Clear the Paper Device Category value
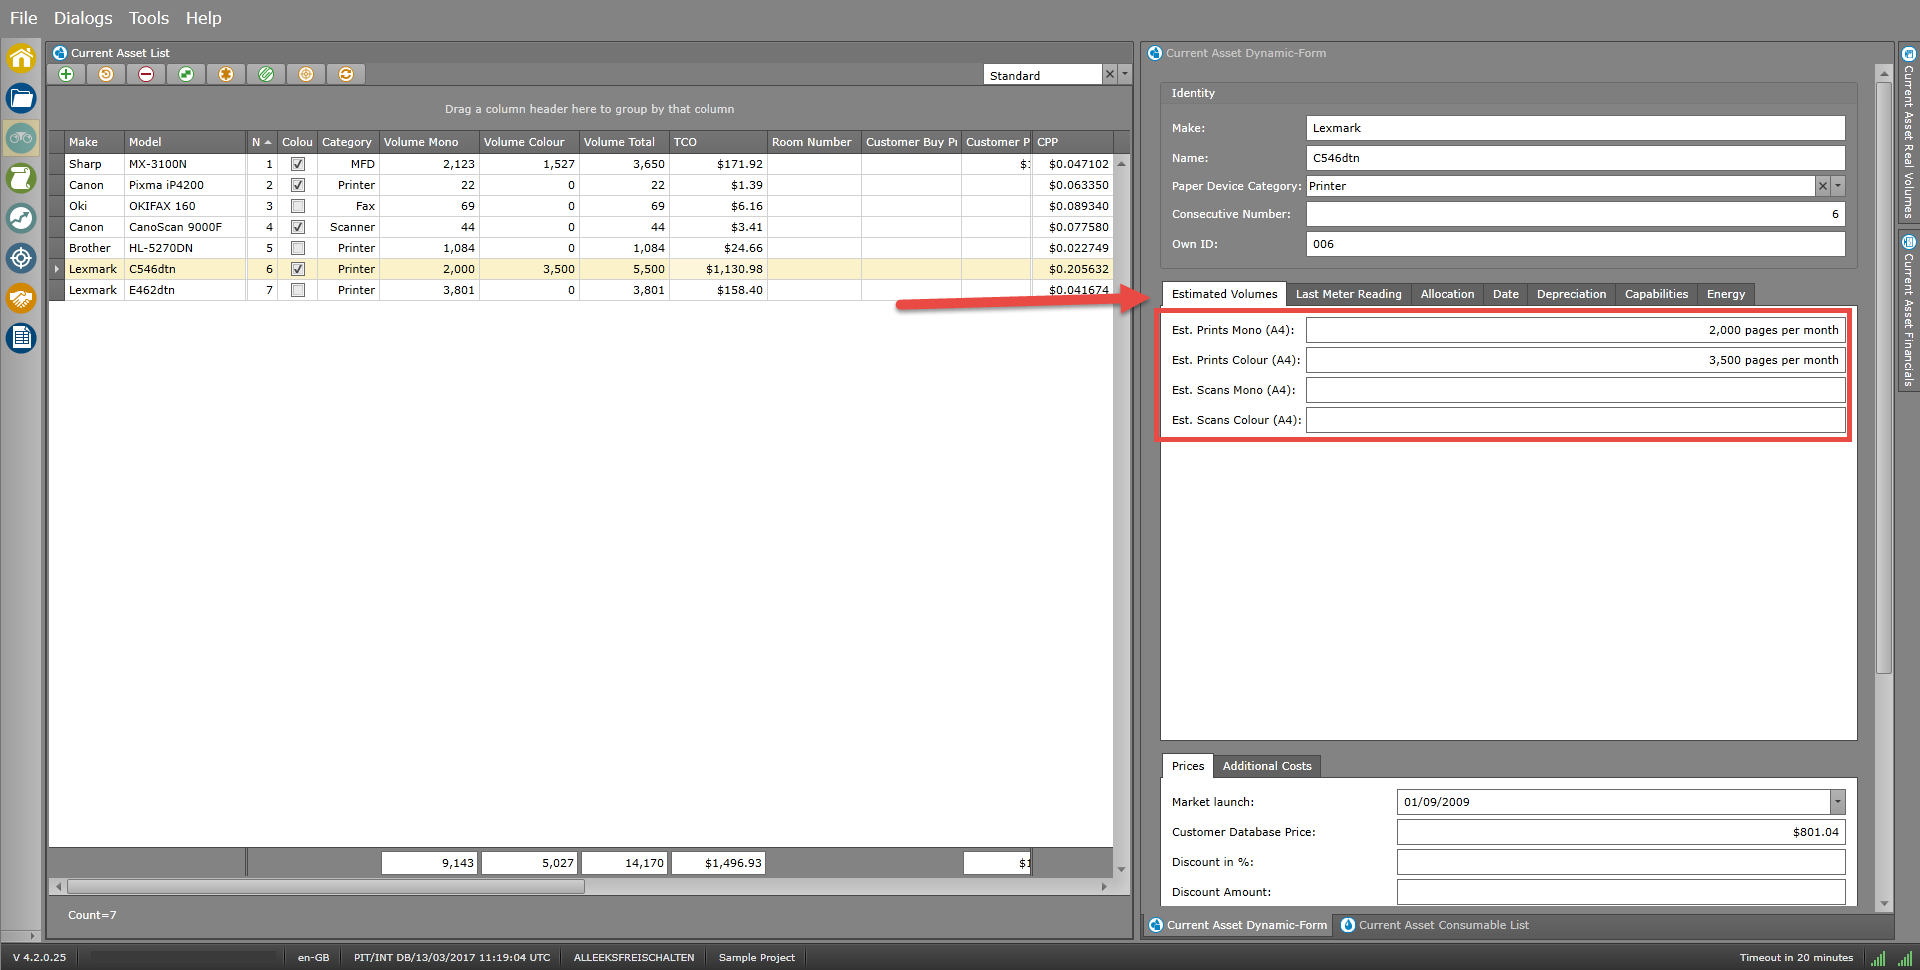 pyautogui.click(x=1823, y=186)
